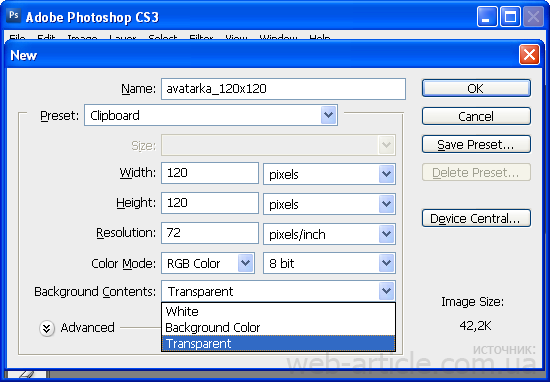The height and width of the screenshot is (383, 550).
Task: Expand the Advanced options chevron
Action: pyautogui.click(x=47, y=329)
